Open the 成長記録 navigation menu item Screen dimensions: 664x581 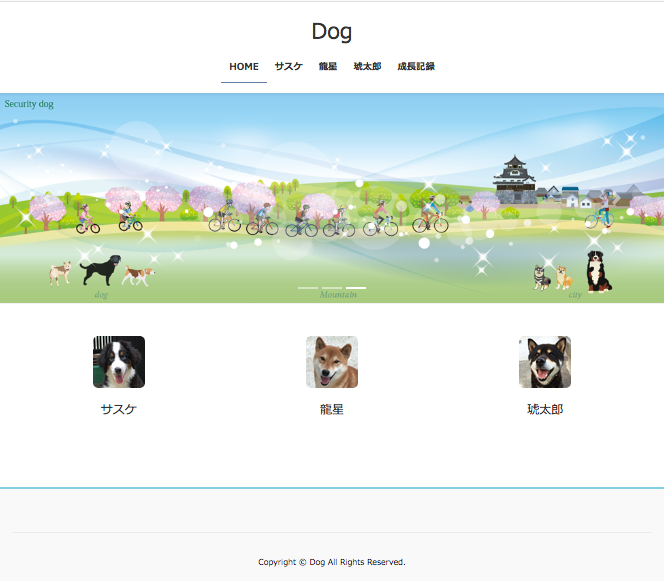(416, 66)
